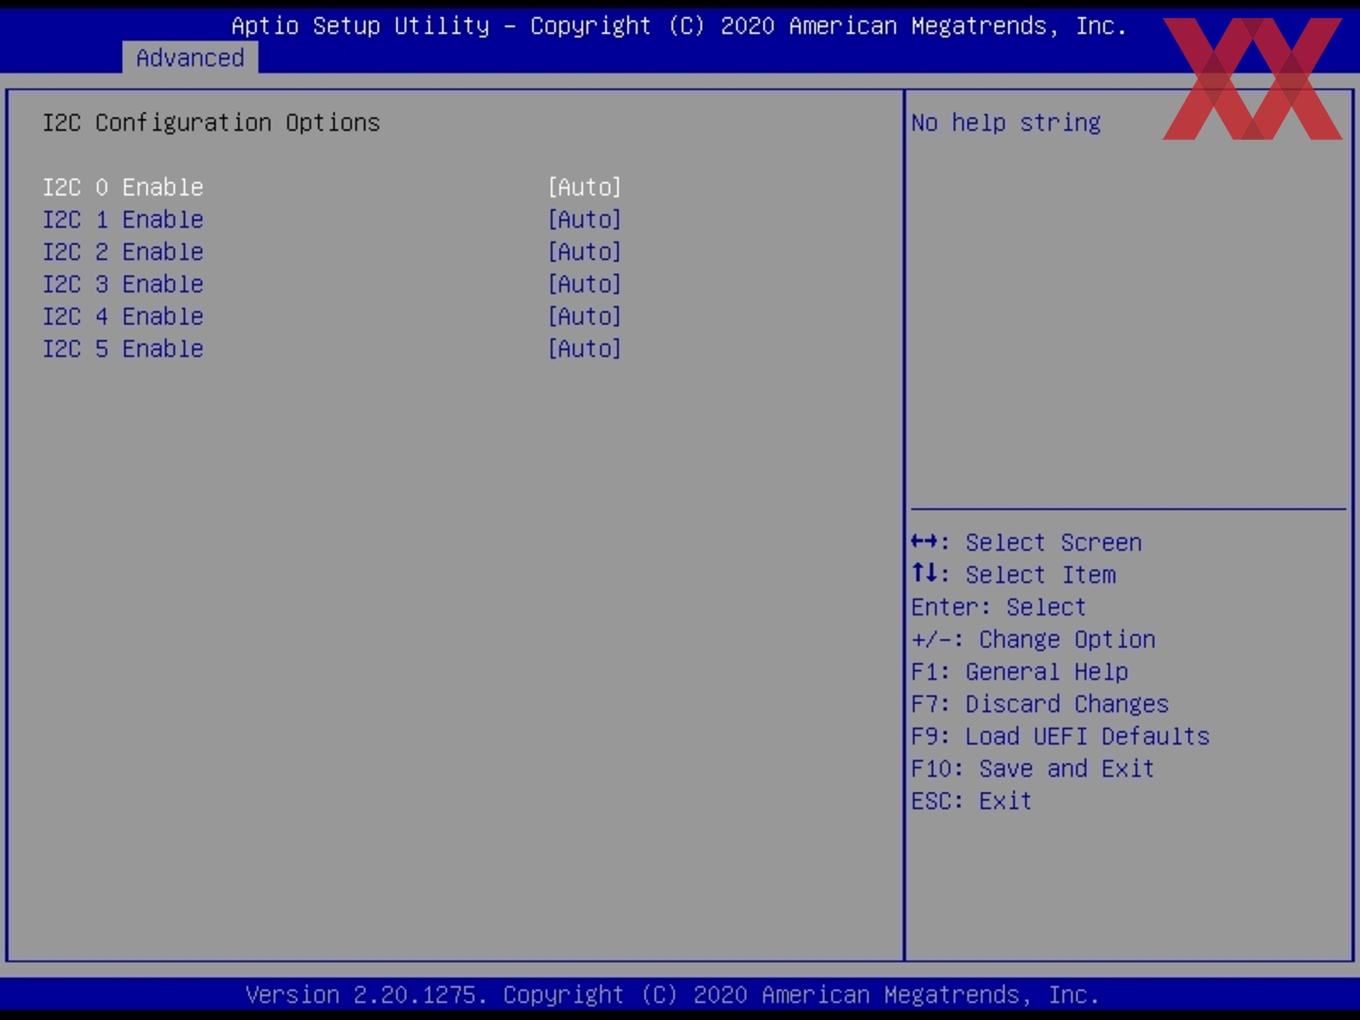Click the I2C Configuration Options heading
The width and height of the screenshot is (1360, 1020).
click(x=211, y=123)
